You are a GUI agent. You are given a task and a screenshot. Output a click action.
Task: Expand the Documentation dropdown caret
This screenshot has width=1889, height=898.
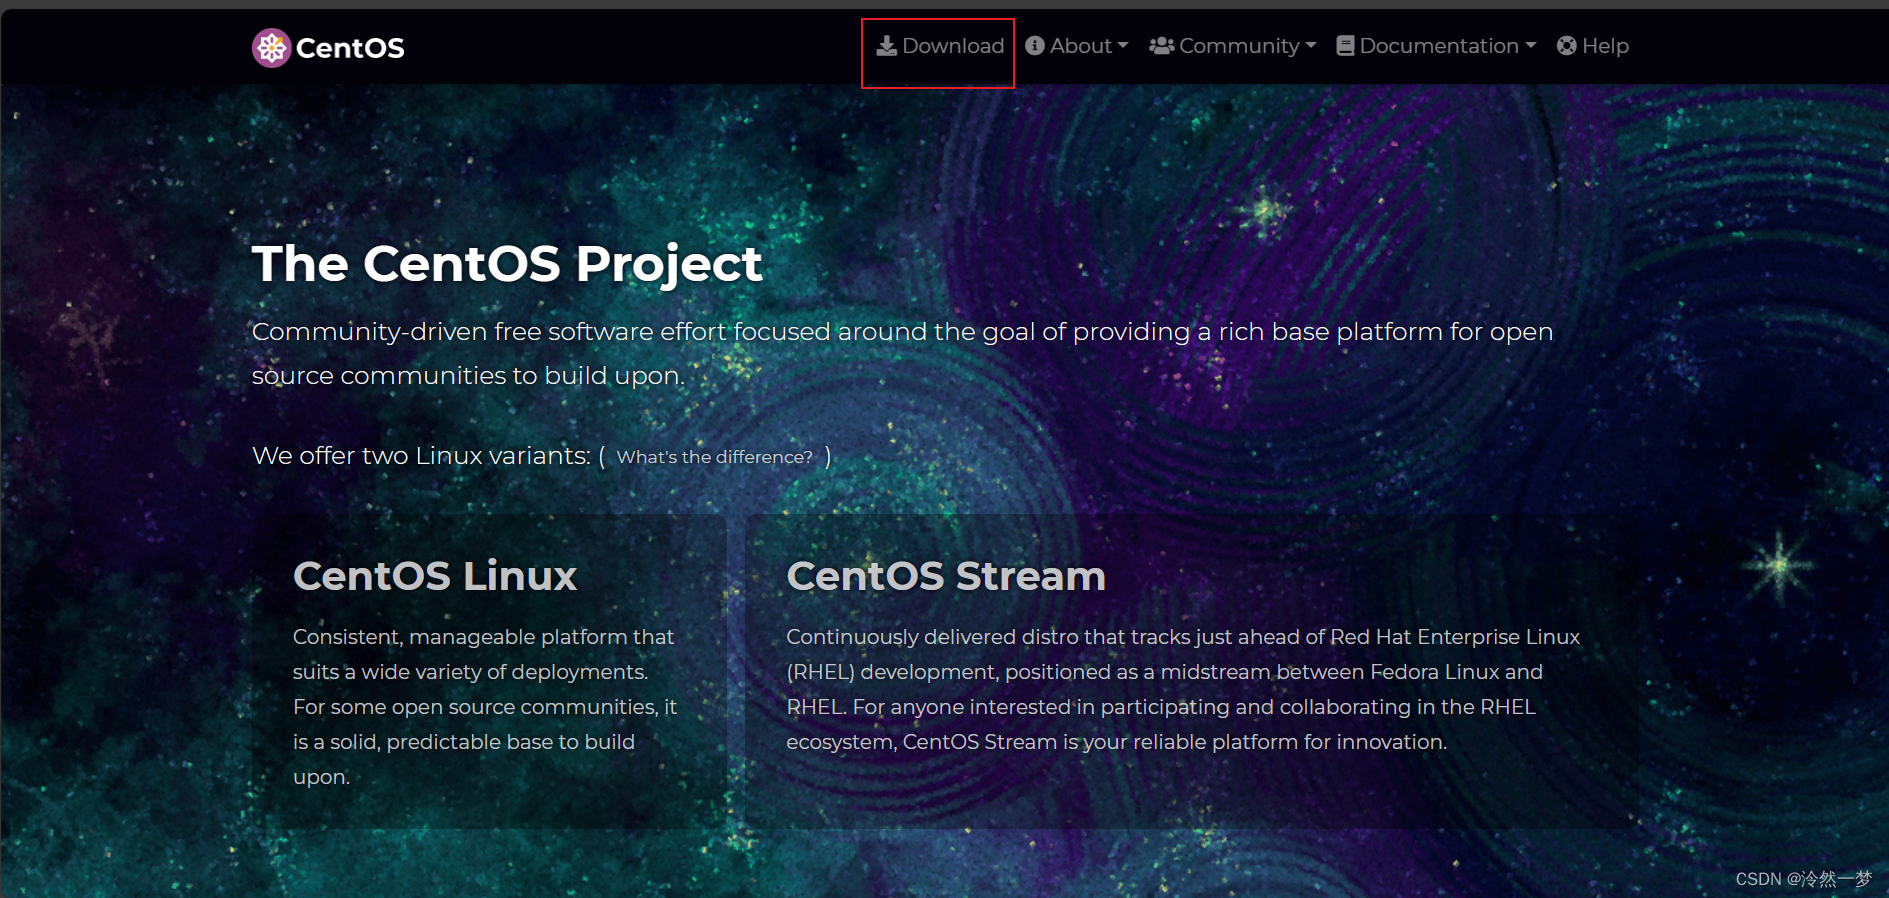(1531, 46)
